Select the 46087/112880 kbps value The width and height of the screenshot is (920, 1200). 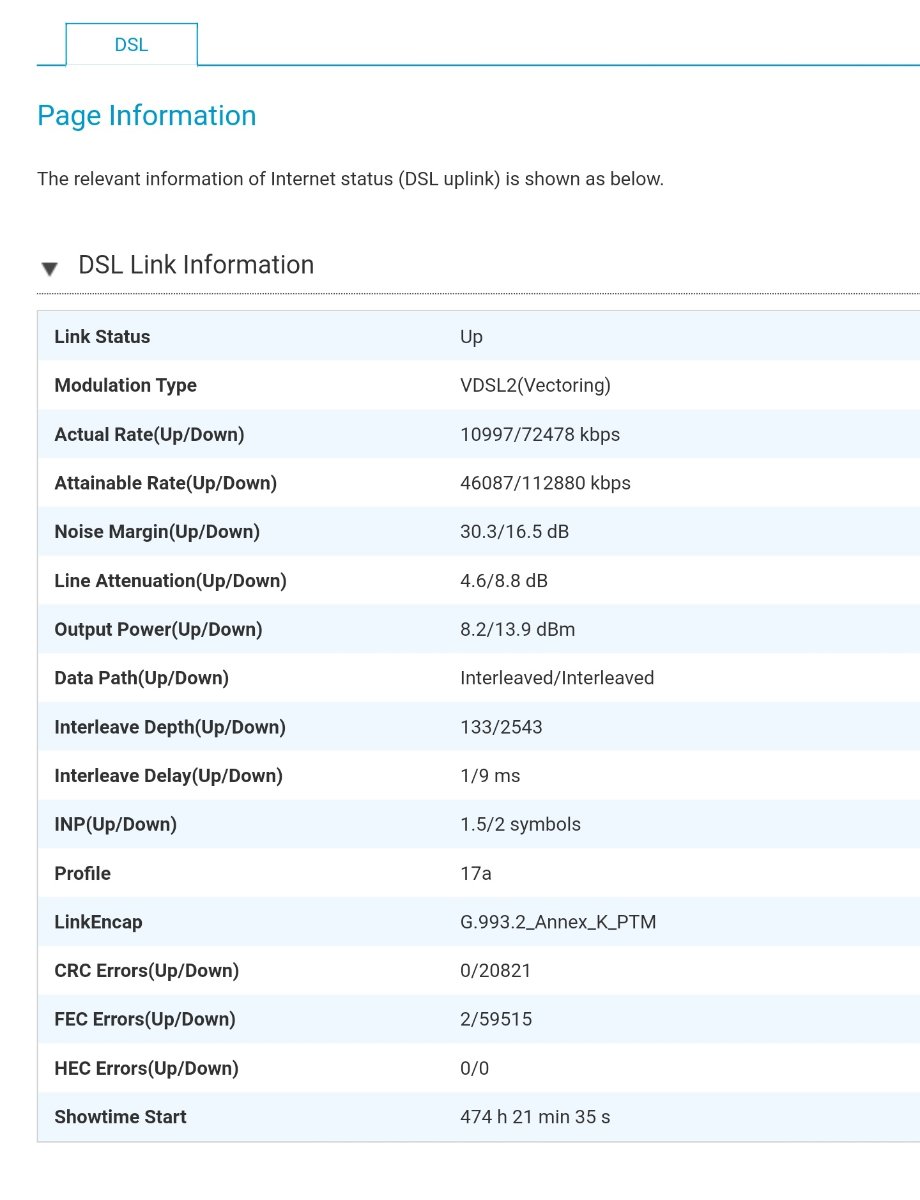pos(545,484)
